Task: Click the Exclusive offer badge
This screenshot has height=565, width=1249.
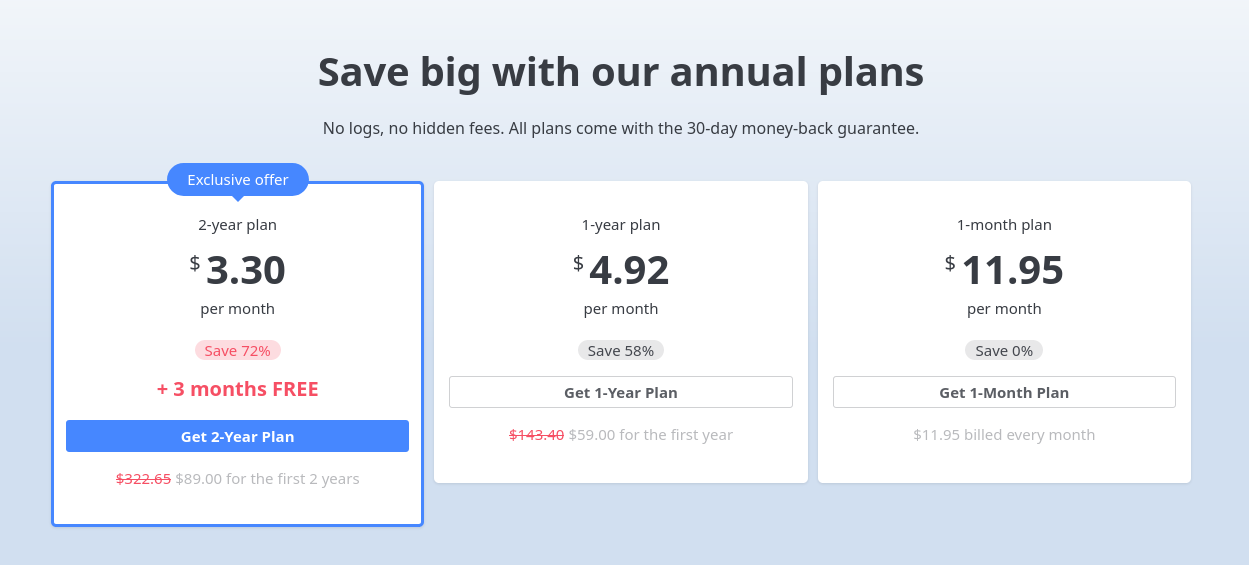Action: tap(238, 180)
